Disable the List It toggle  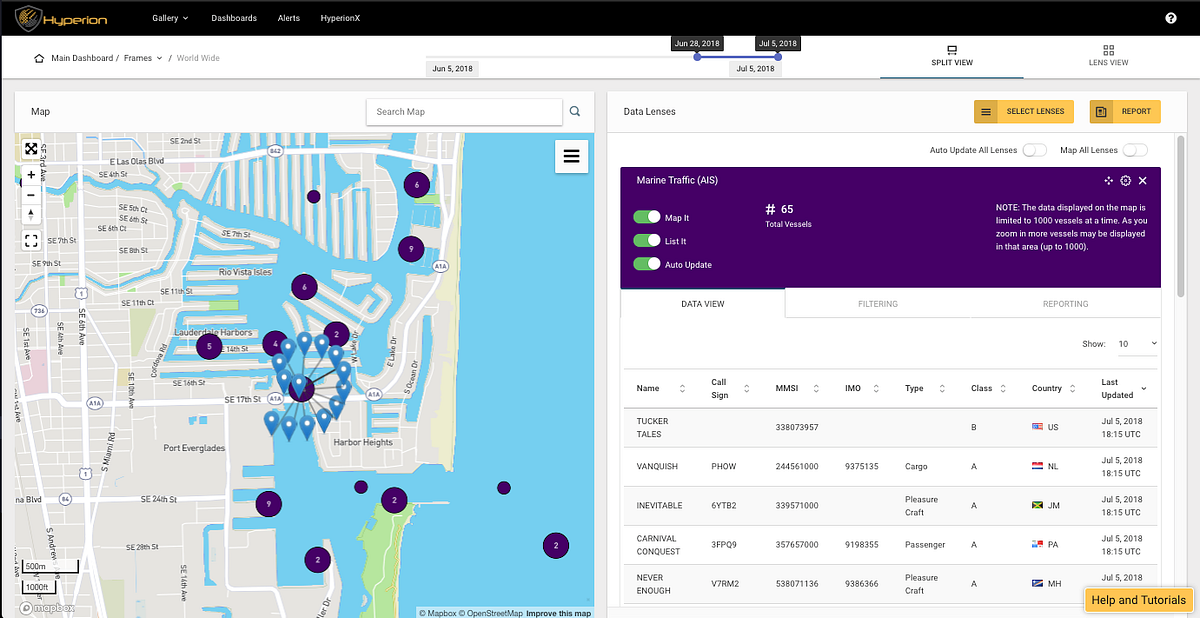[x=649, y=240]
